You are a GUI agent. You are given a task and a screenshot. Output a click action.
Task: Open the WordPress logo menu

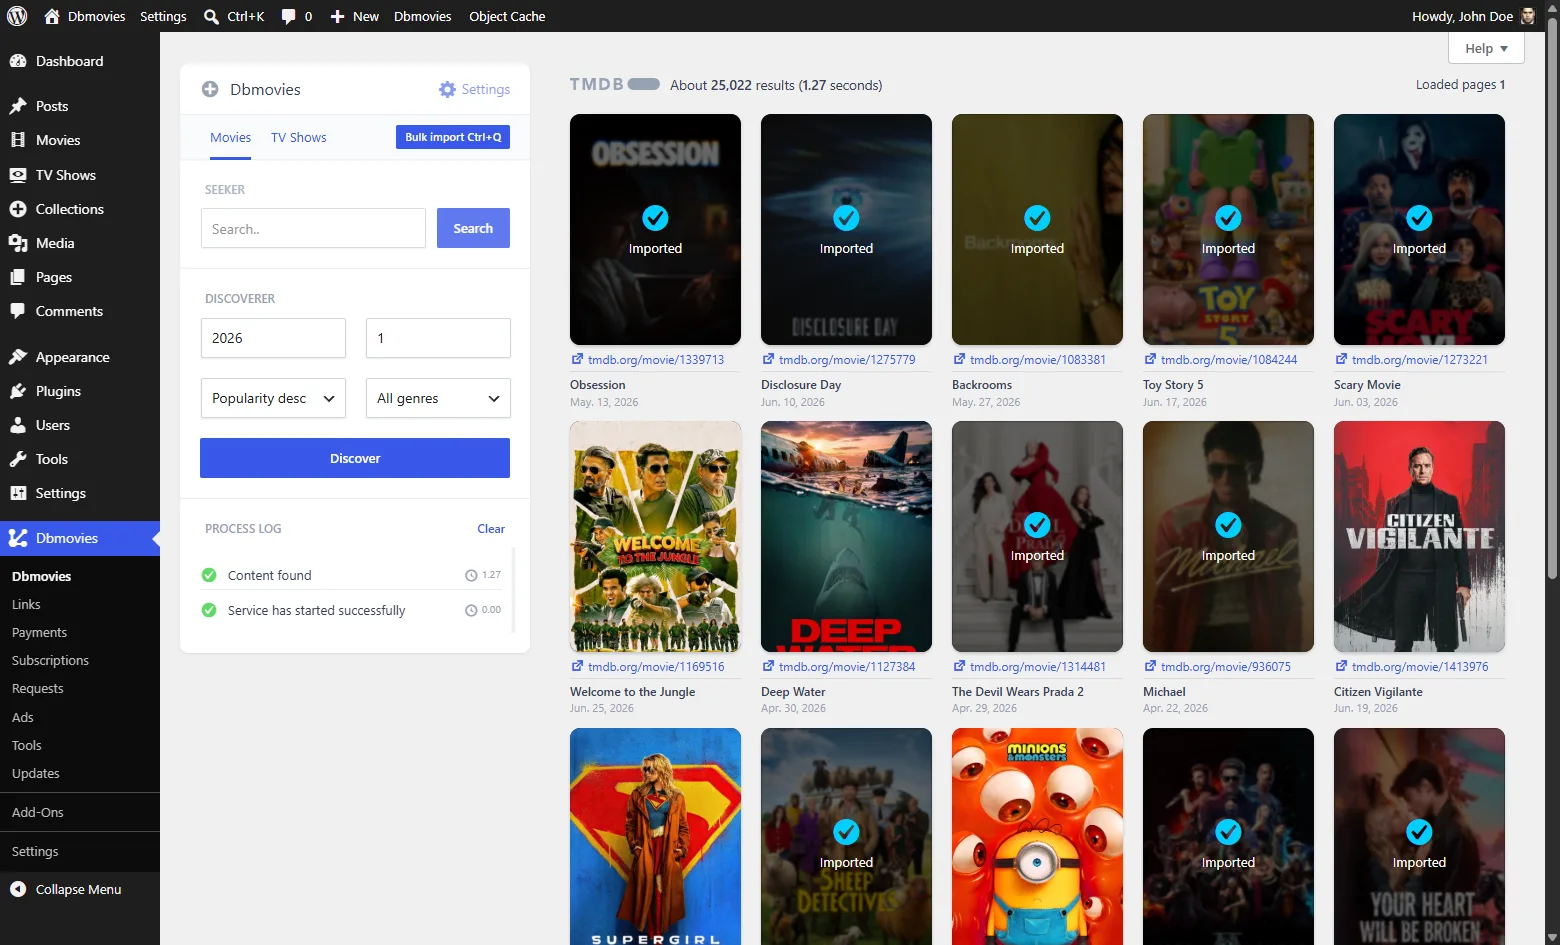point(17,16)
